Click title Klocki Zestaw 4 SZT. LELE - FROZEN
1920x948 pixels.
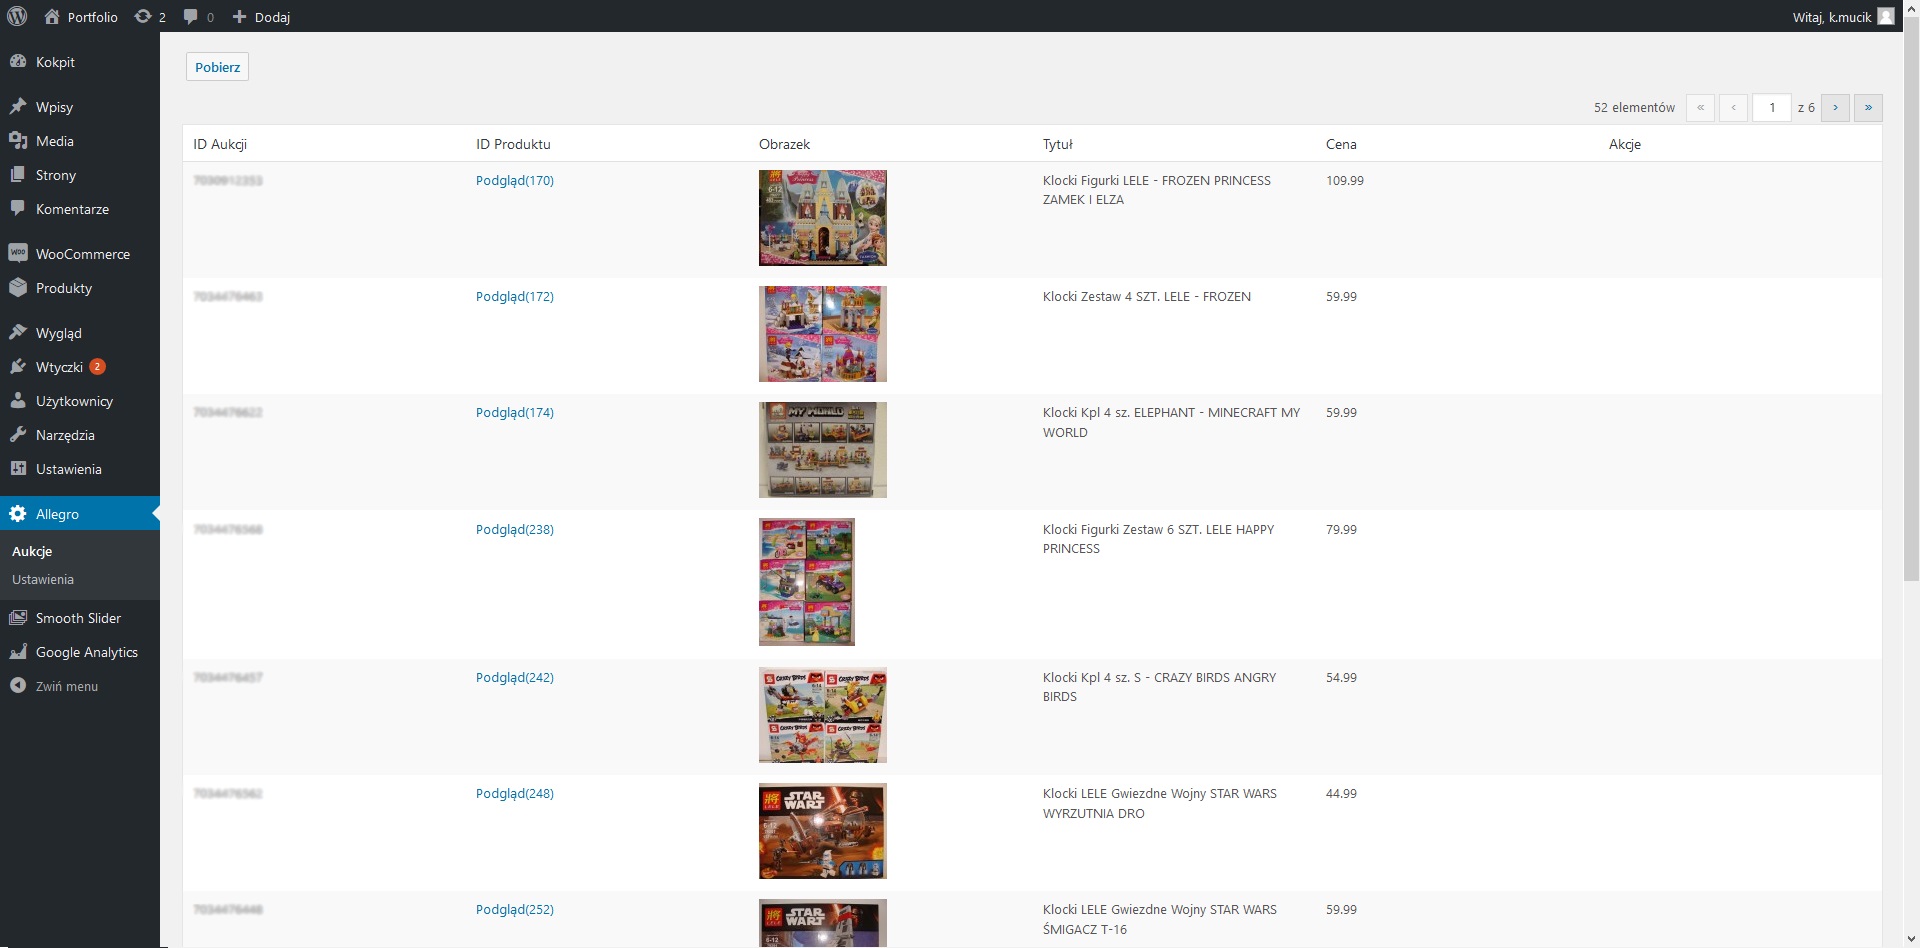coord(1147,296)
